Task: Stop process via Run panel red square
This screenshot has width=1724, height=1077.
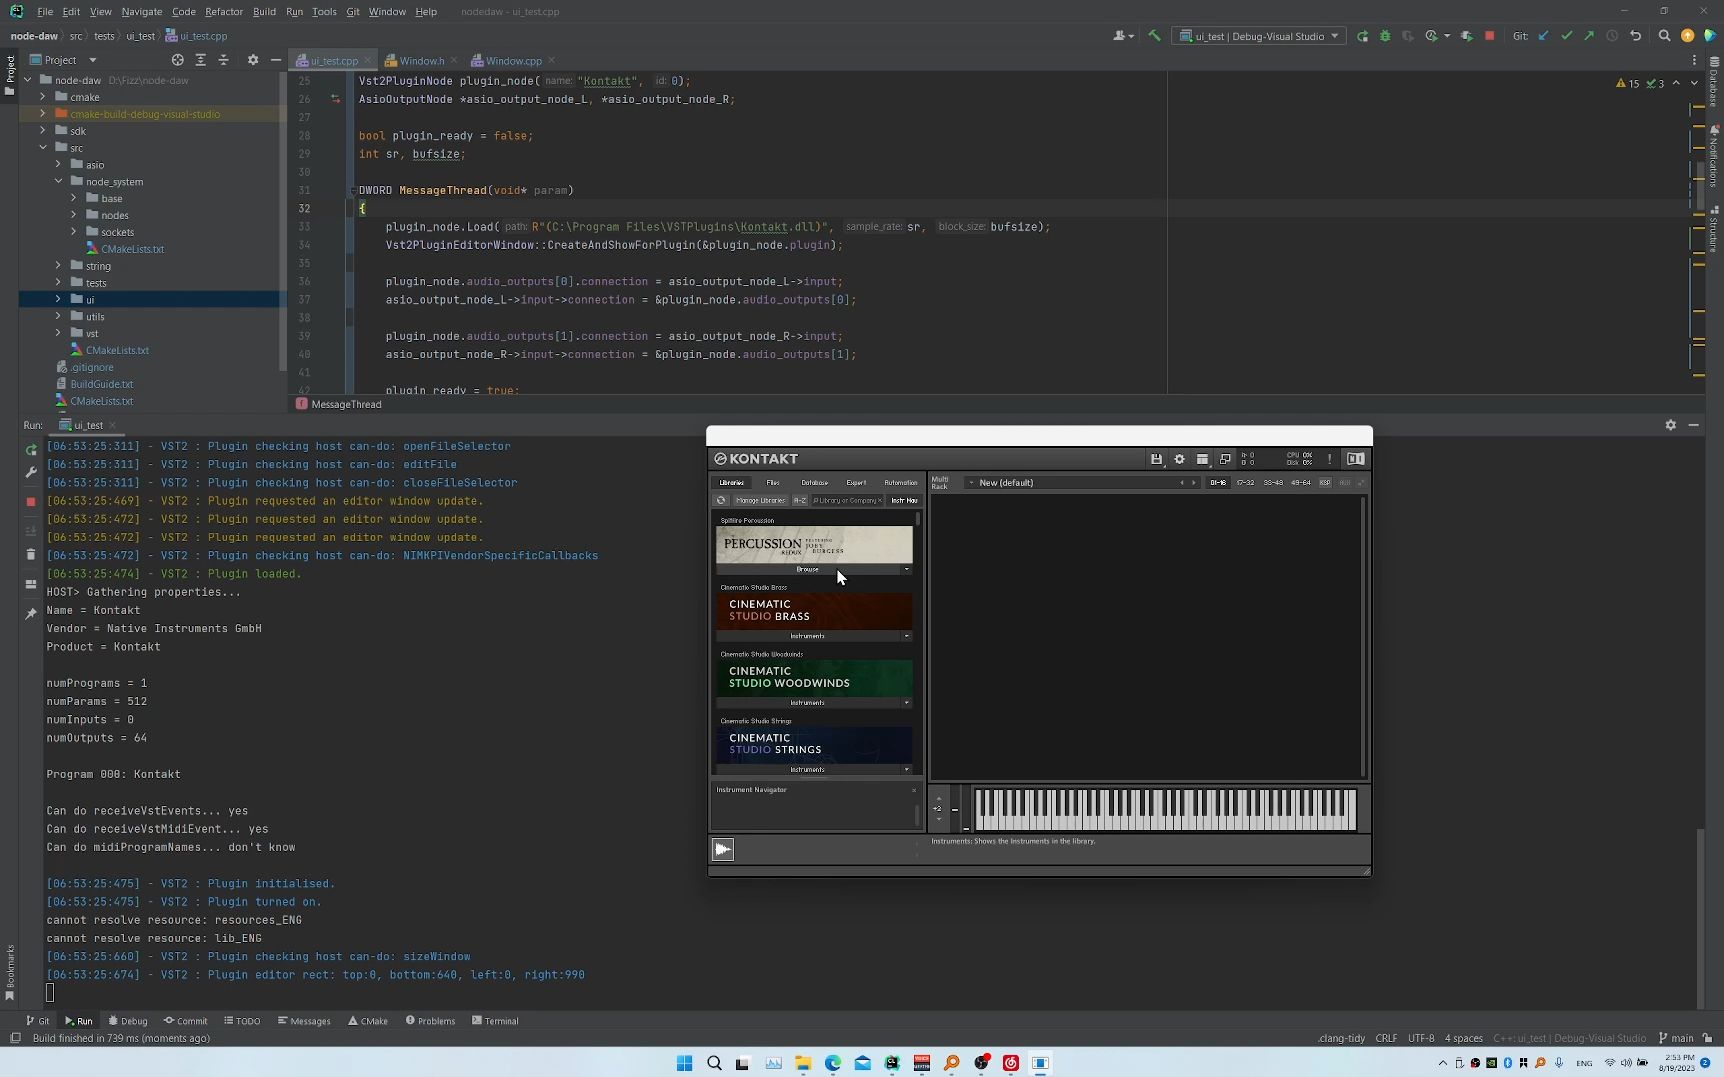Action: pos(31,501)
